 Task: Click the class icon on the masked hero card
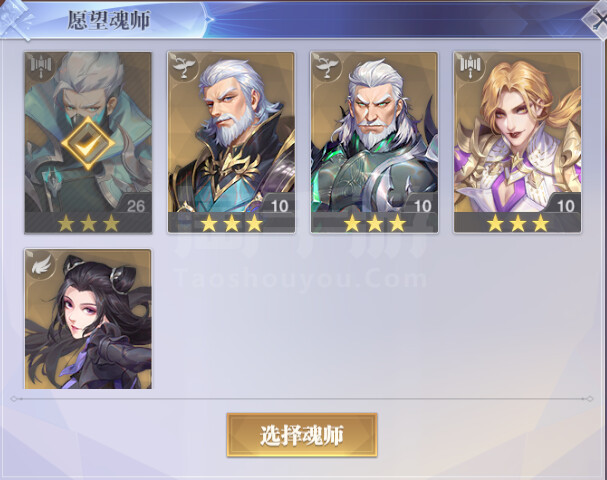pos(40,65)
